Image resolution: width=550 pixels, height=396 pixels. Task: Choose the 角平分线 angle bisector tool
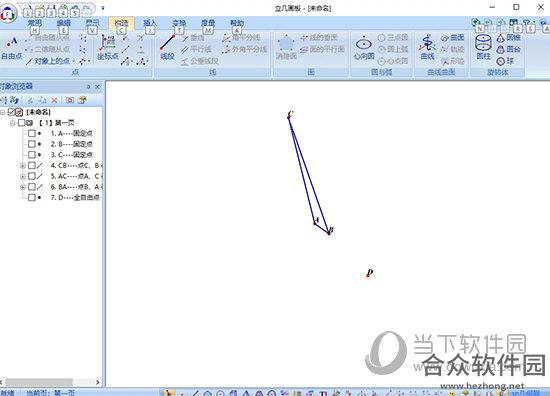[241, 38]
